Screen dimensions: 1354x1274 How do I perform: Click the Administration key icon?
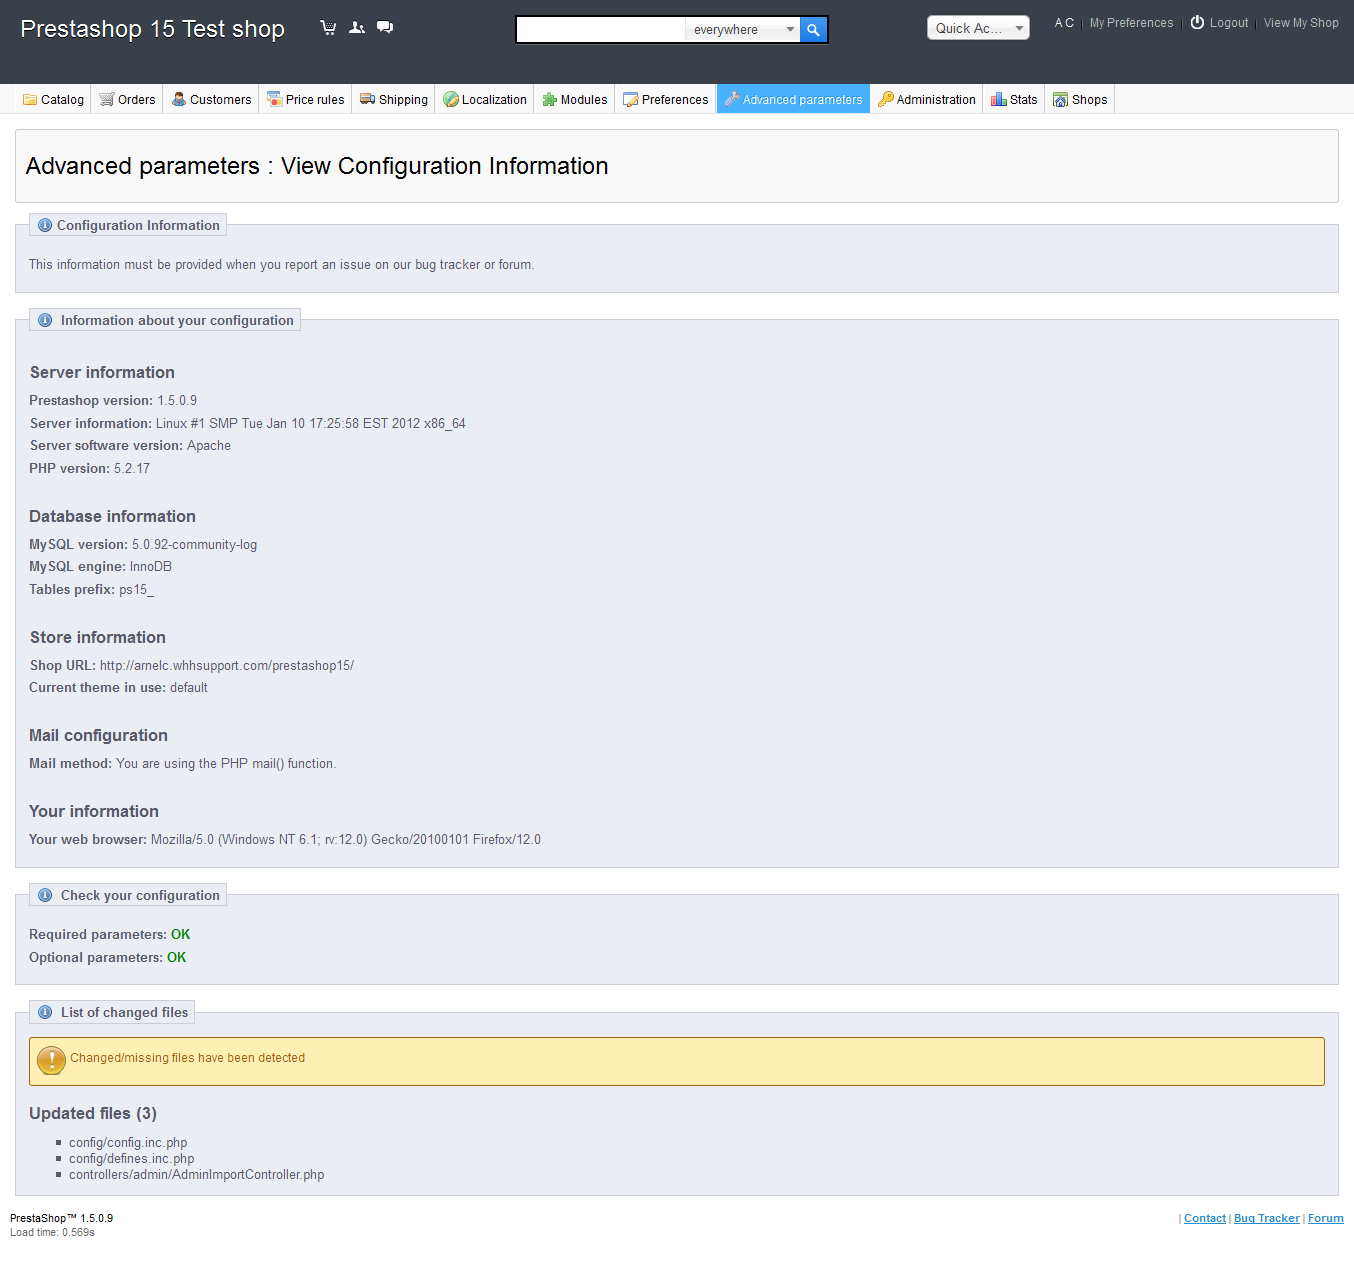[x=885, y=99]
